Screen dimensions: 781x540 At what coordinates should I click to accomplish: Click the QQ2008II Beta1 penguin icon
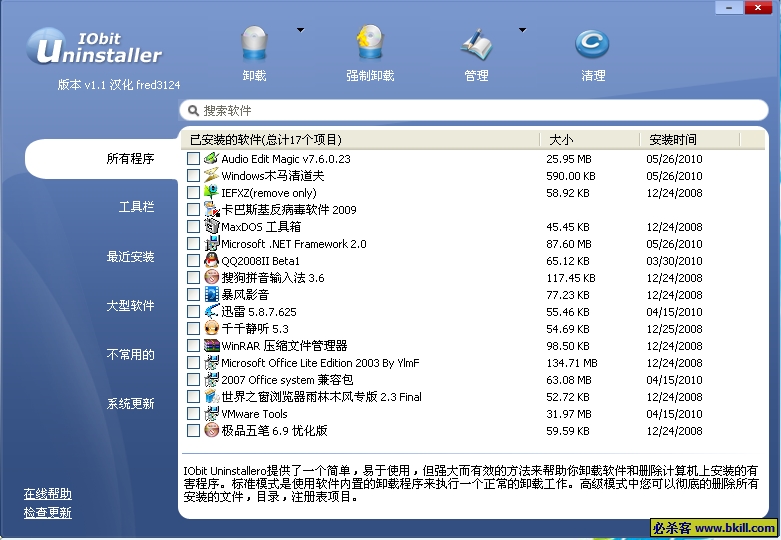pyautogui.click(x=212, y=260)
